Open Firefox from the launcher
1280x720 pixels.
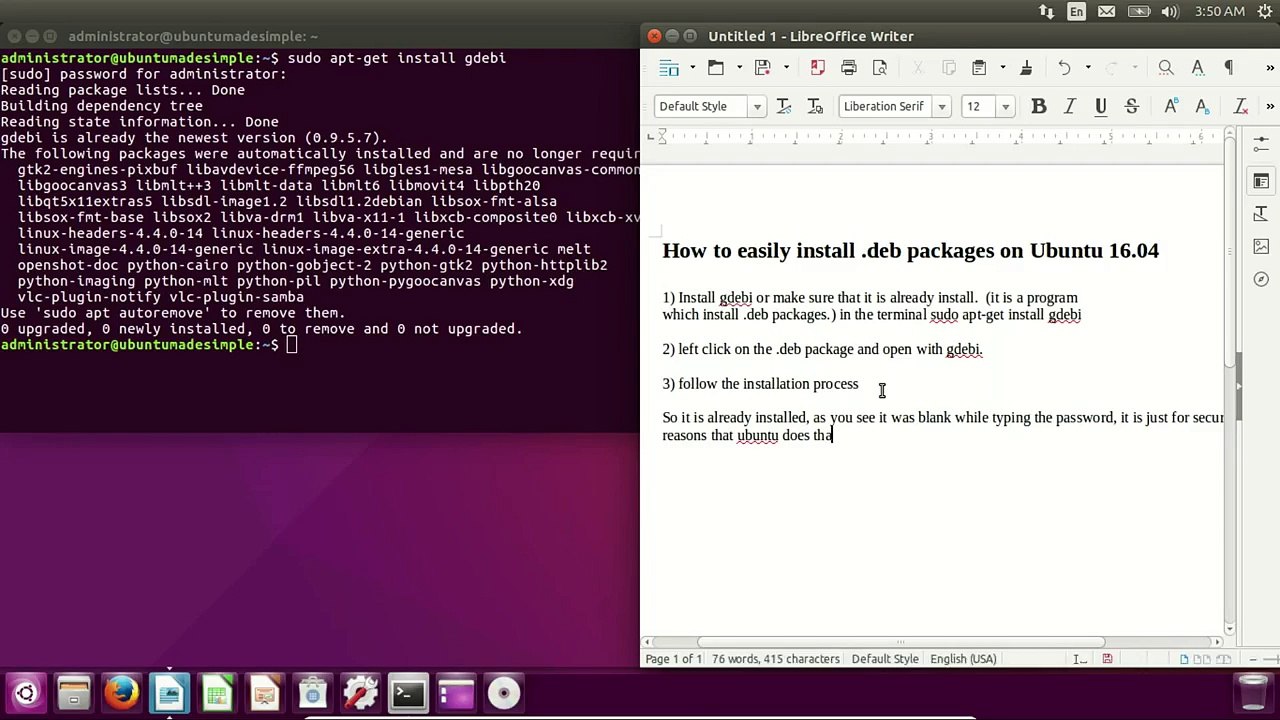pyautogui.click(x=122, y=693)
